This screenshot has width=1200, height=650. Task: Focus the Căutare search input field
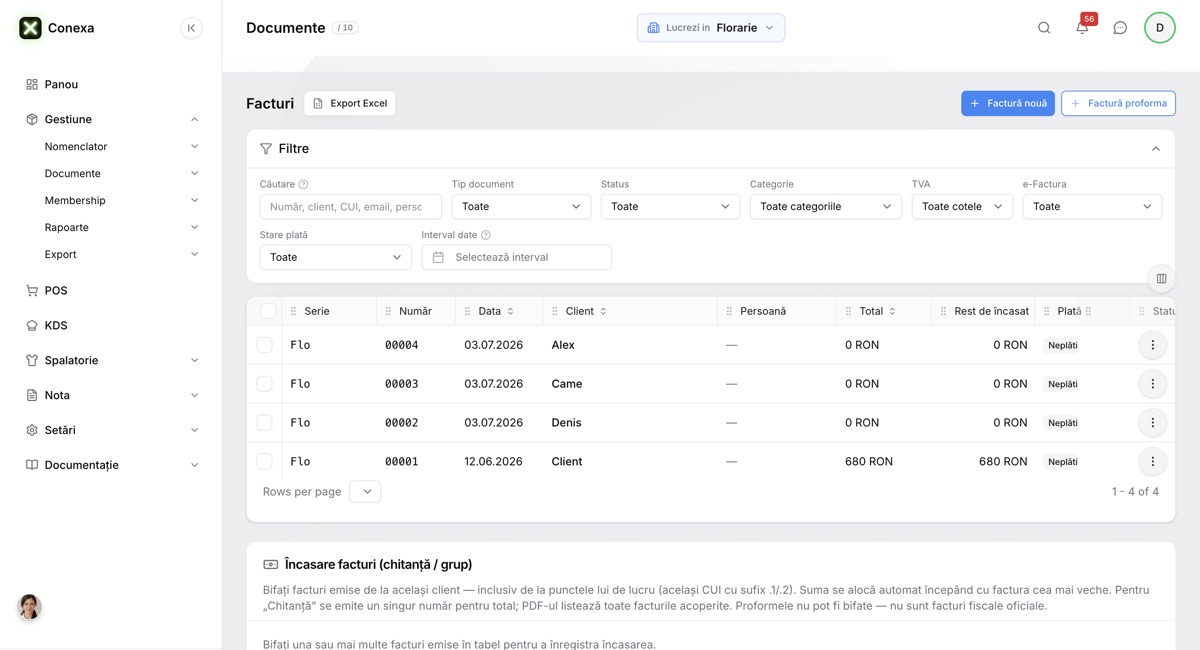pos(350,207)
